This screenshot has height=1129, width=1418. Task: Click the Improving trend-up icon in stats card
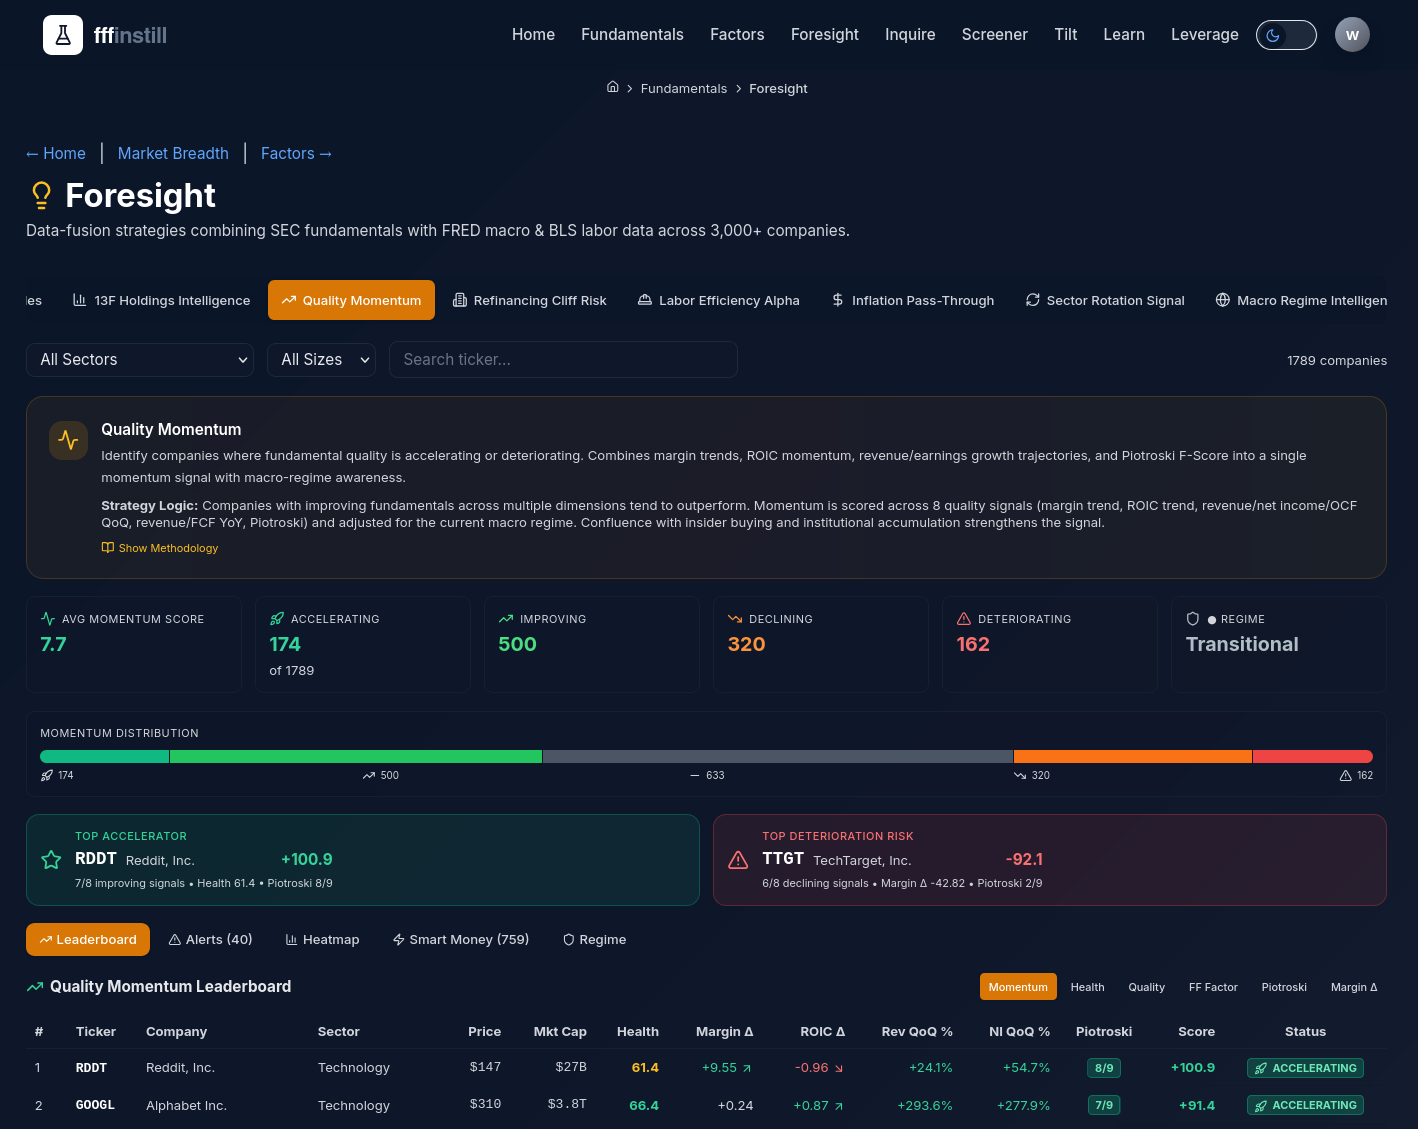point(506,619)
